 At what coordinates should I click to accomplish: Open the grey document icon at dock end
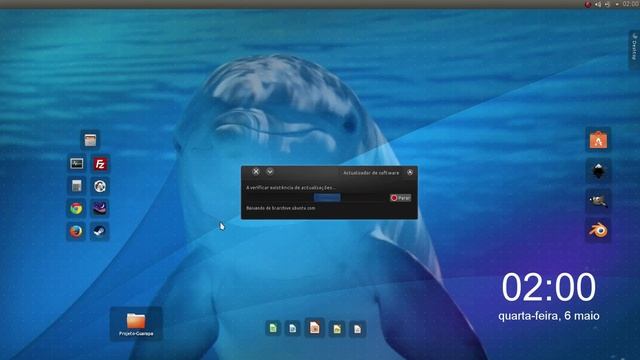click(357, 329)
